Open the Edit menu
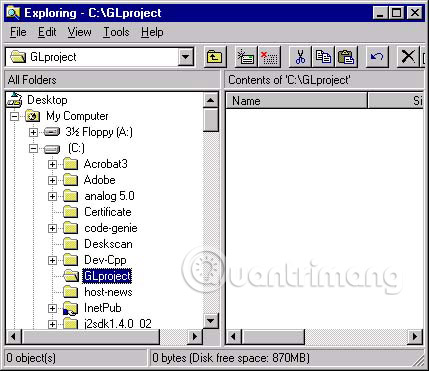Screen dimensions: 429x371 47,32
